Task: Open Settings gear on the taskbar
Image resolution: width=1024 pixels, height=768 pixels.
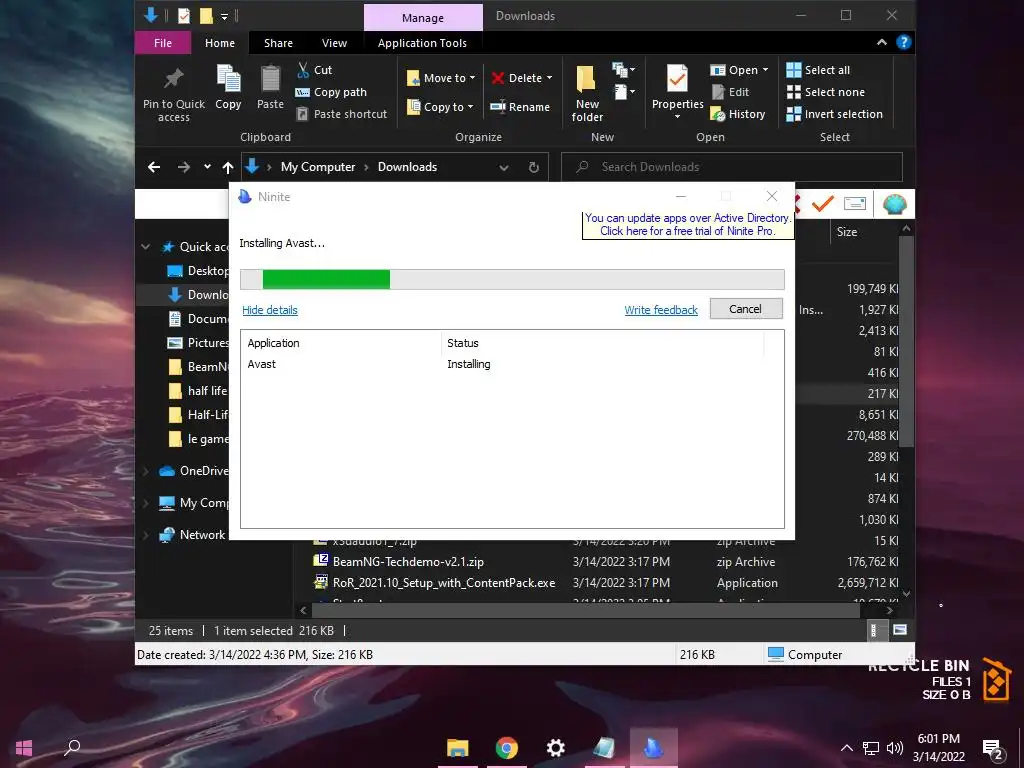Action: pos(556,748)
